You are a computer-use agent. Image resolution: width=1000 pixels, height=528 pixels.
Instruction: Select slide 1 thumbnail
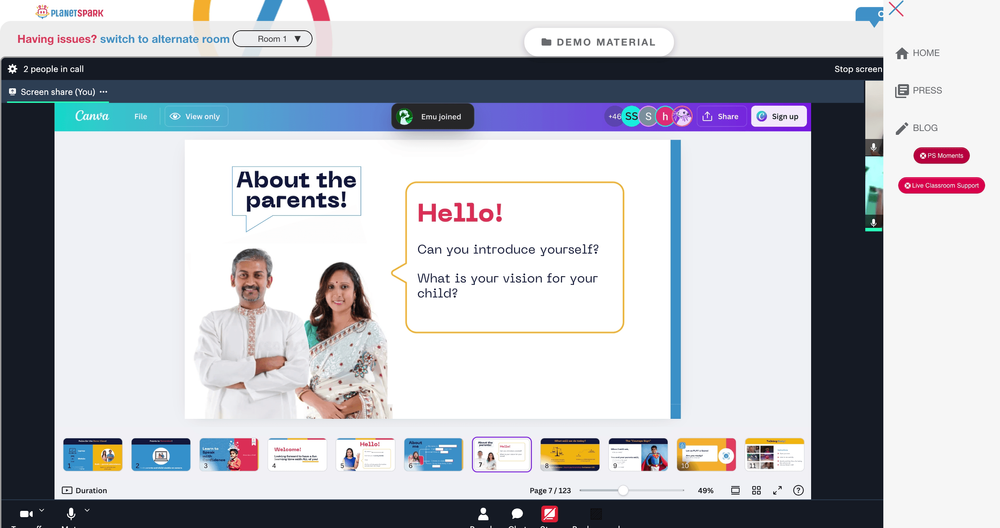(92, 455)
